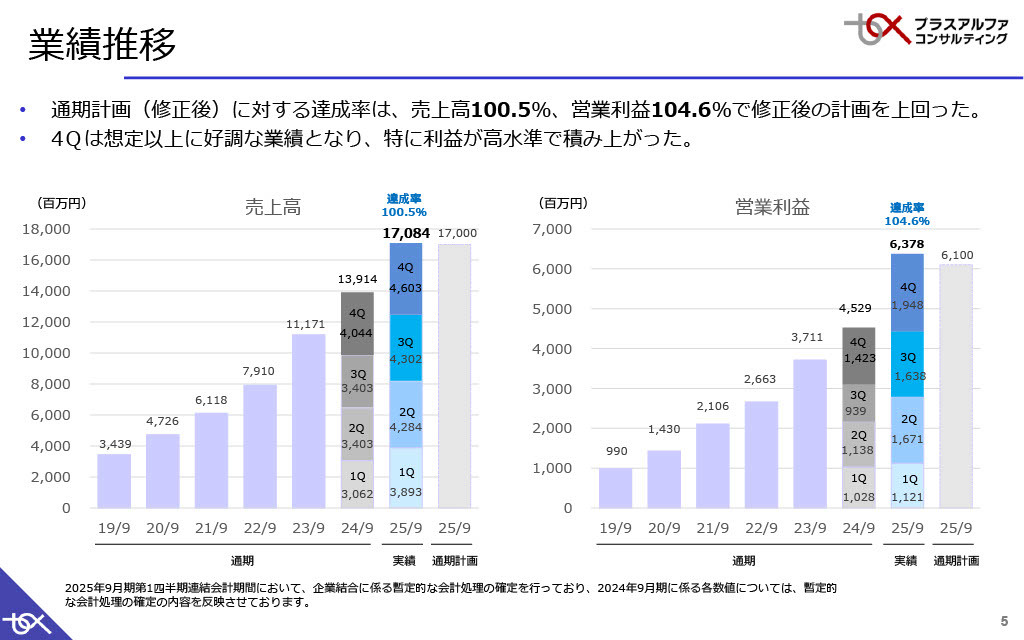Click the bold 17,084 total sales label
This screenshot has width=1024, height=640.
coord(405,233)
